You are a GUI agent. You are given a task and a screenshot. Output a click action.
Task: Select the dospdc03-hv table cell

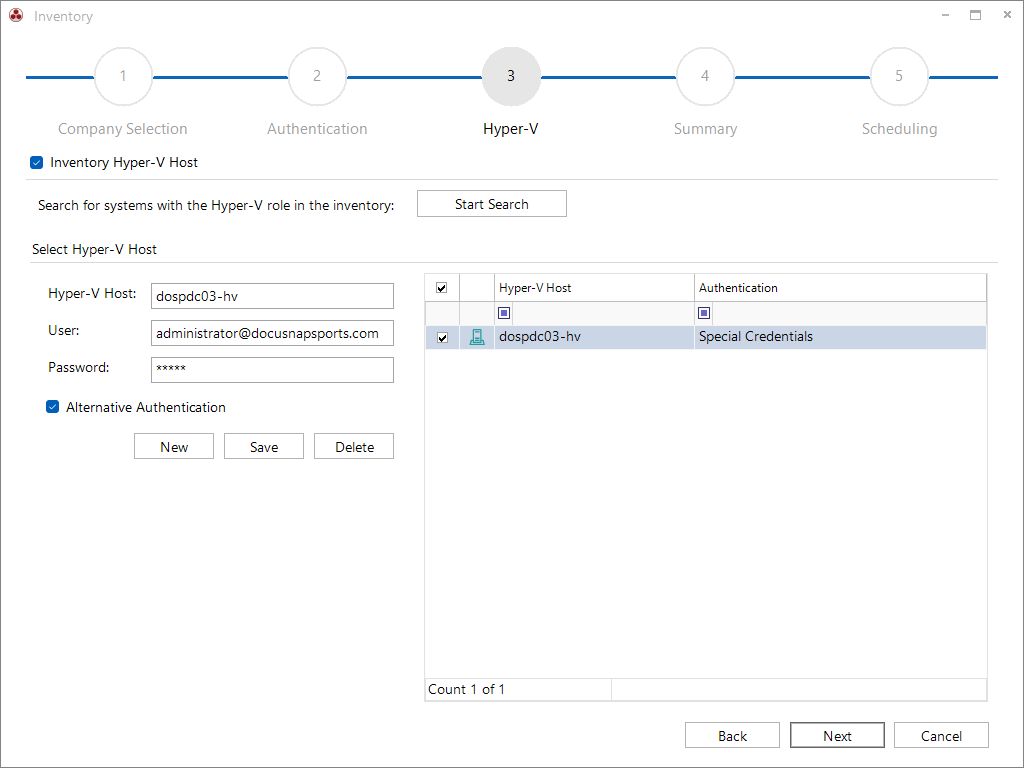click(x=594, y=337)
